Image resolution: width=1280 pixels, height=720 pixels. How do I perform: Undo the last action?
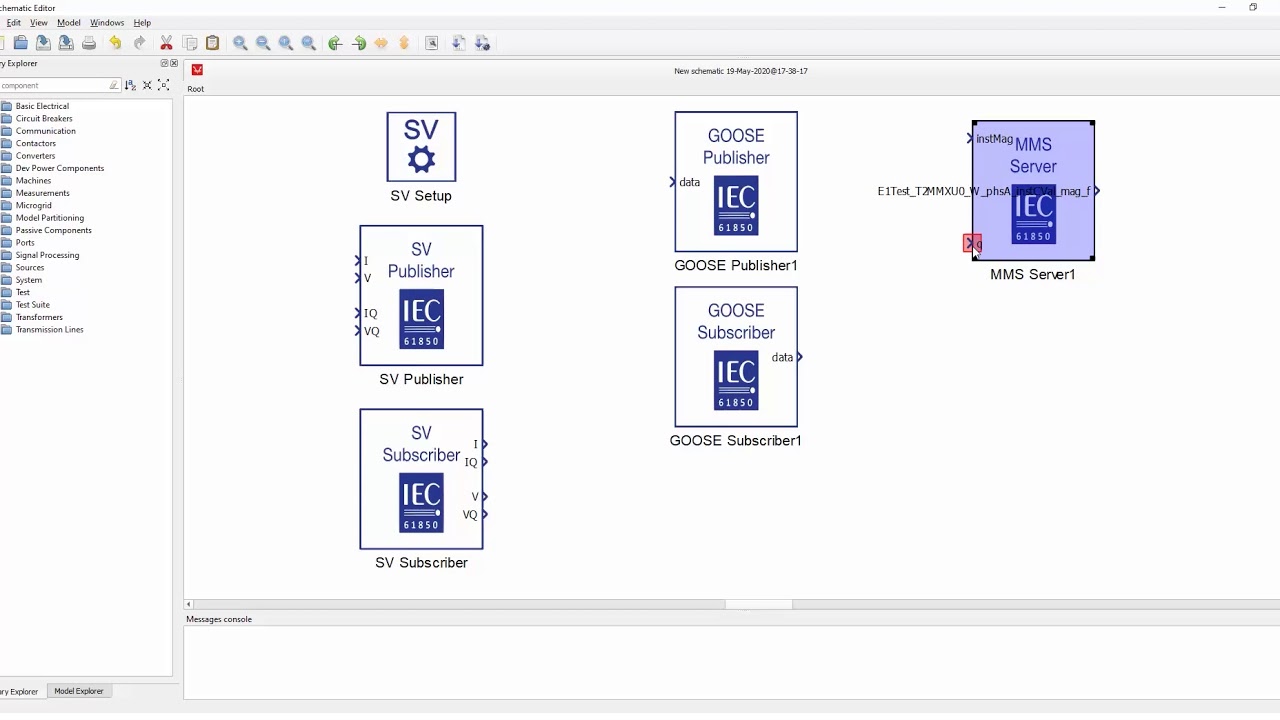116,43
